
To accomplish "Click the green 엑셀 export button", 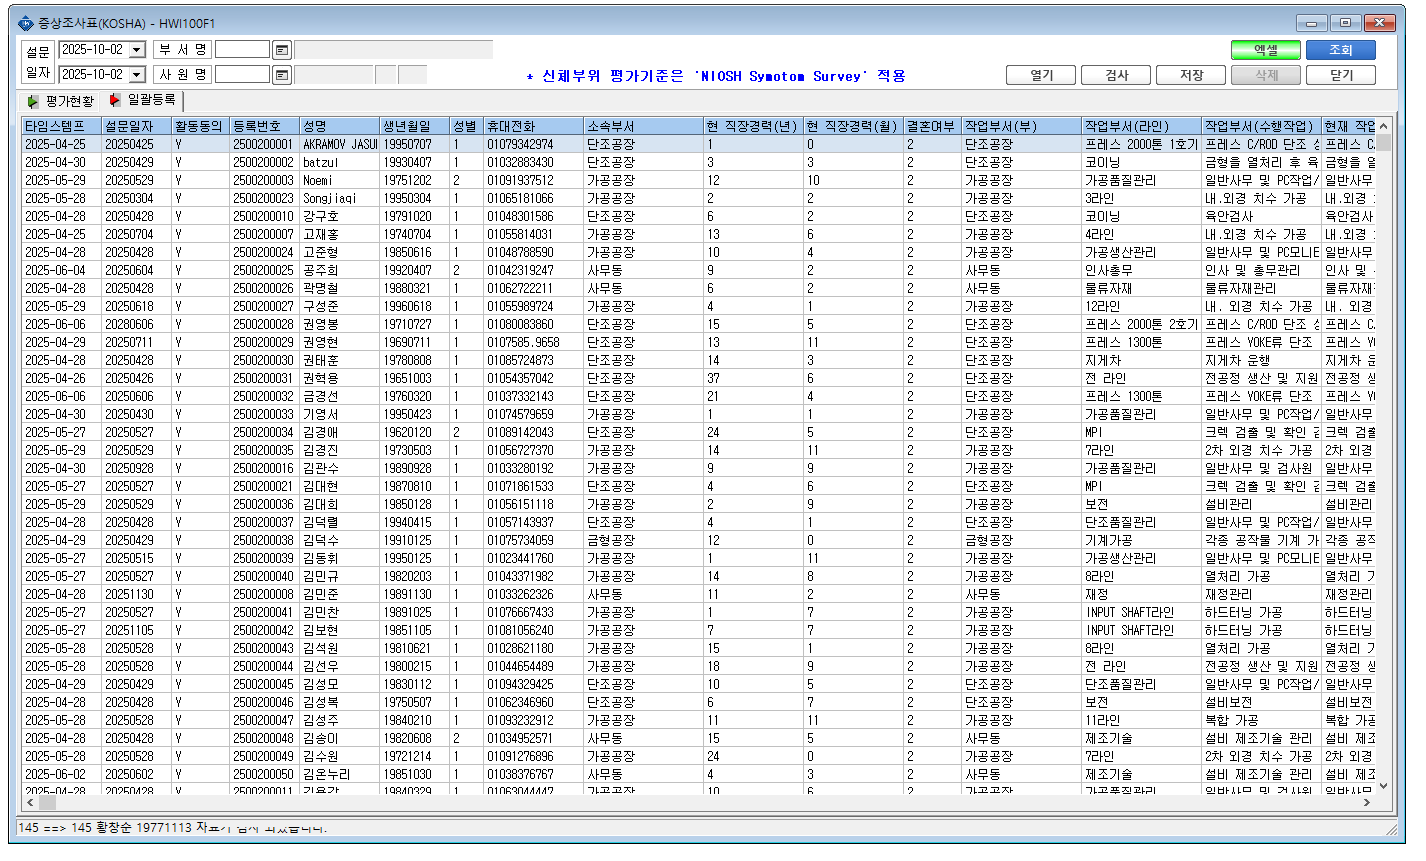I will 1265,50.
